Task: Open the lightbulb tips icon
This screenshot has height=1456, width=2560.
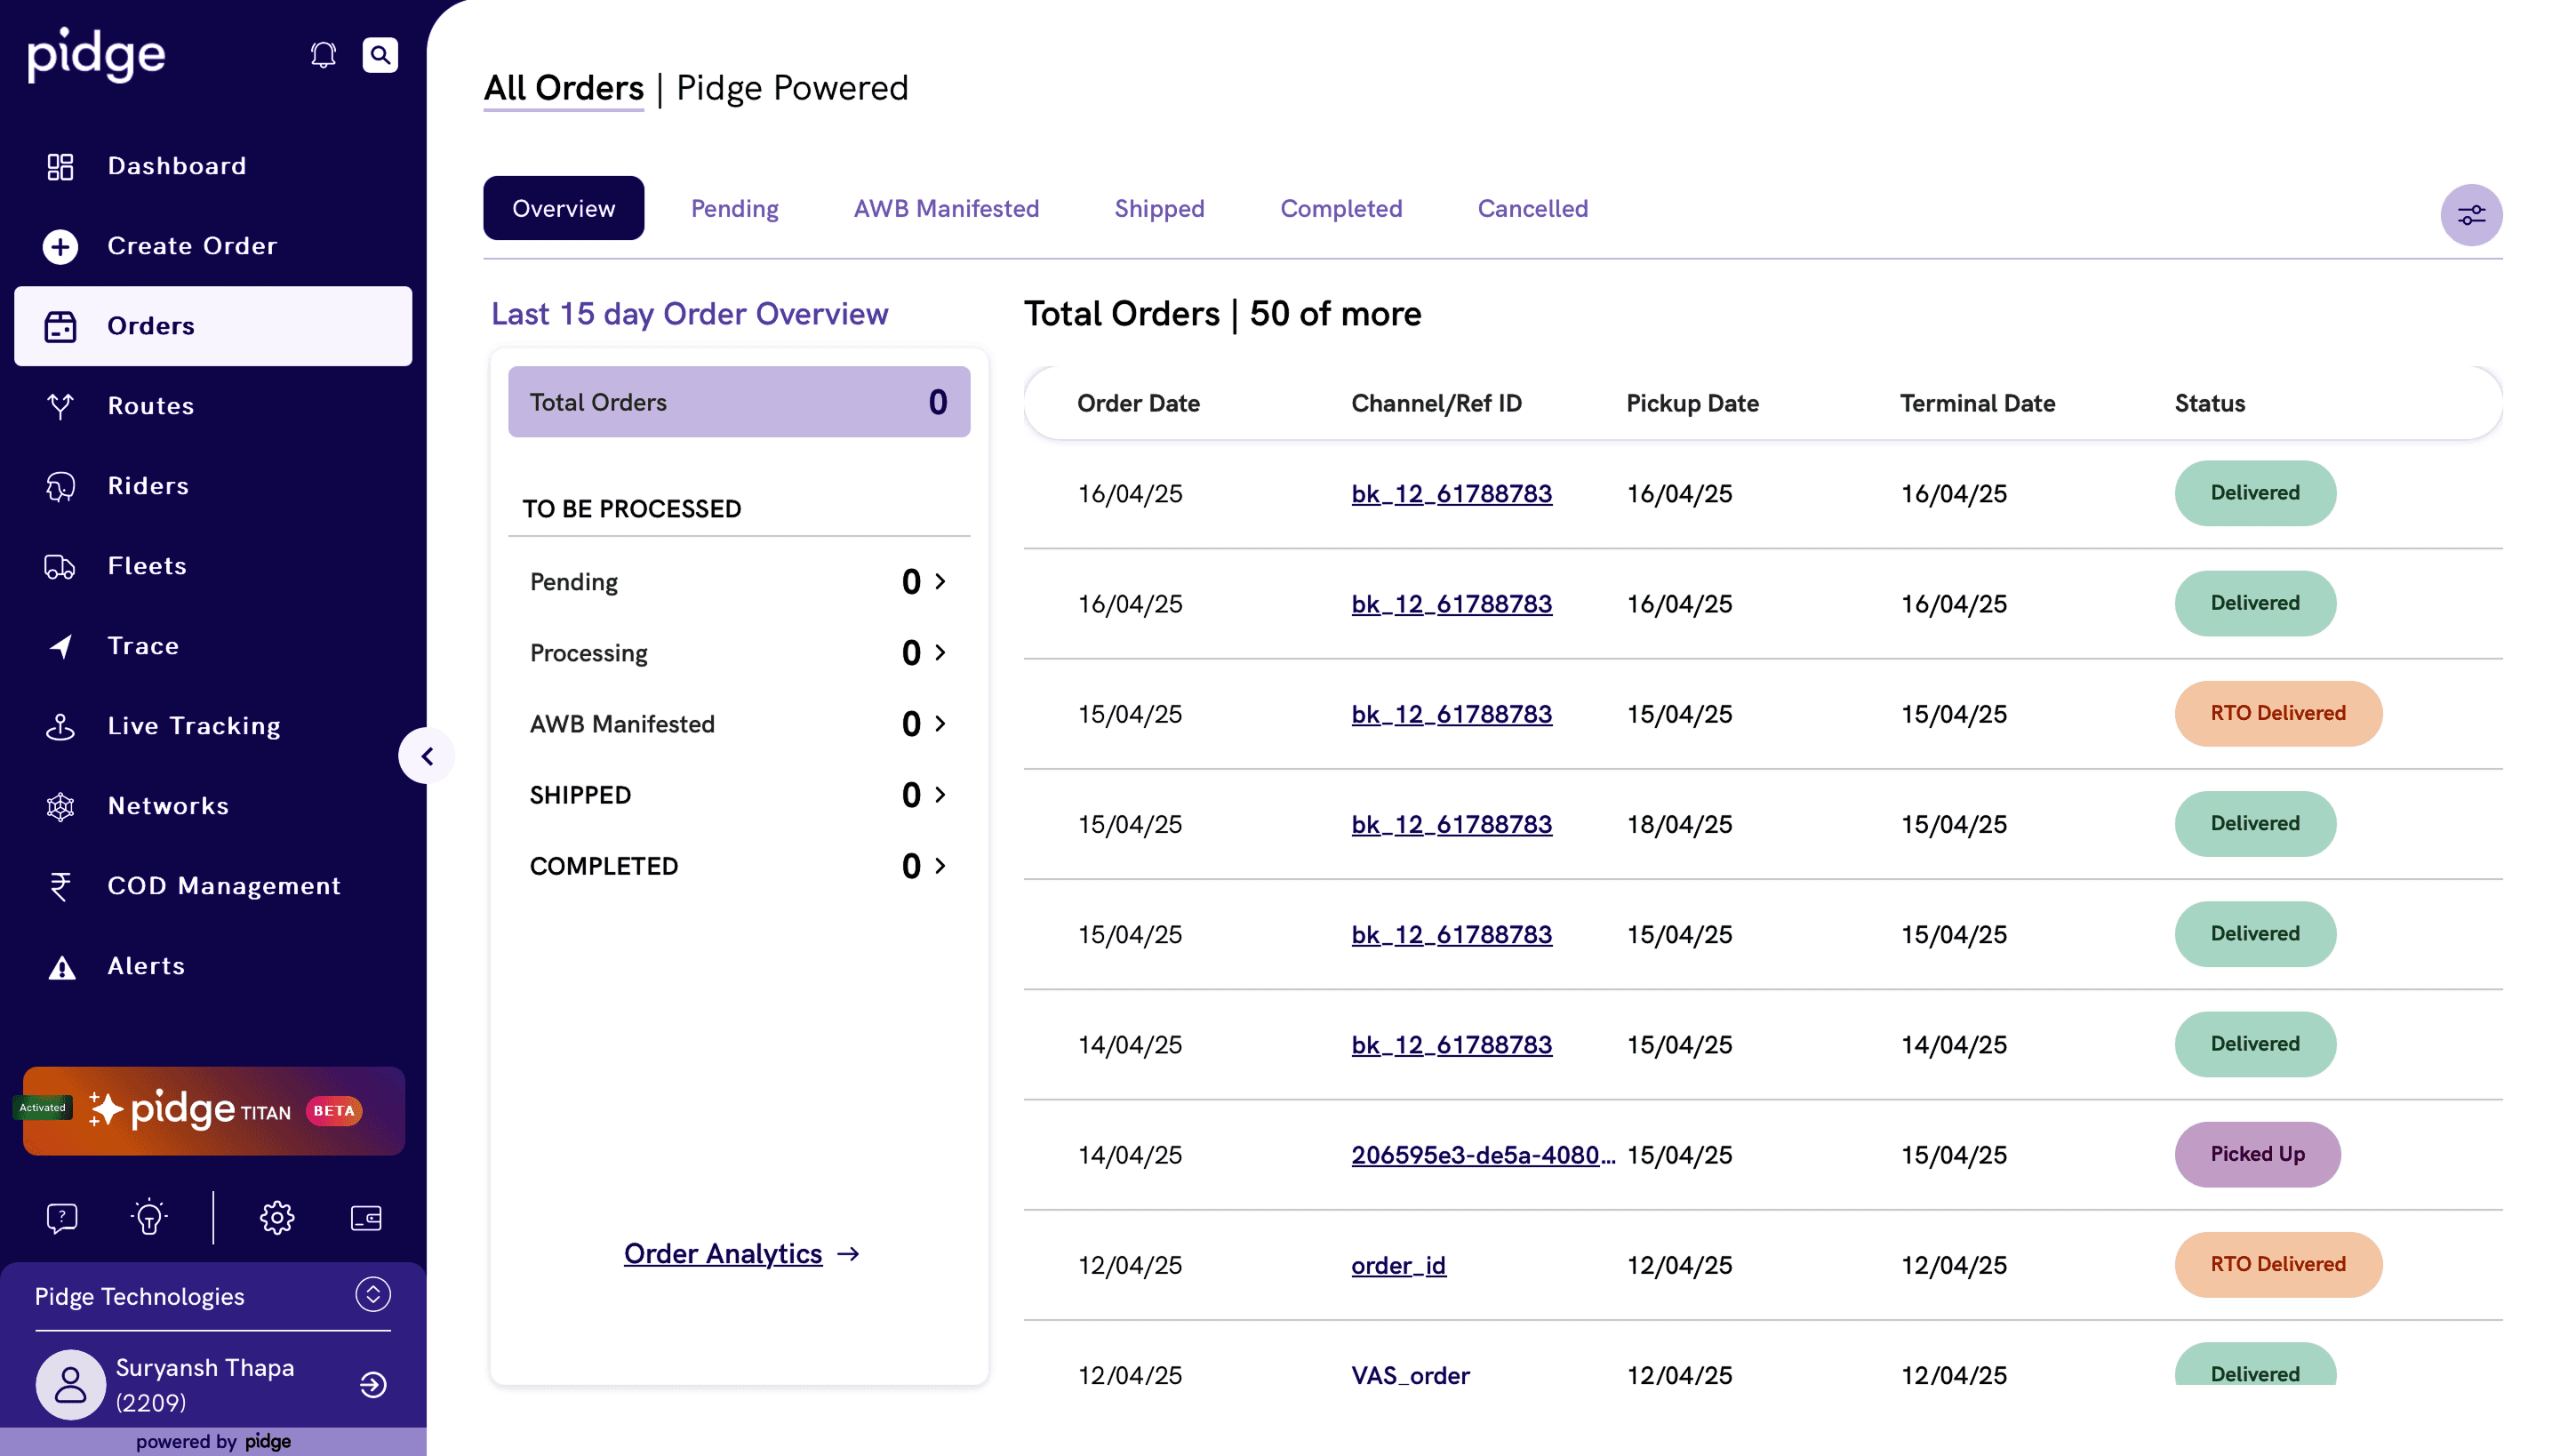Action: click(149, 1217)
